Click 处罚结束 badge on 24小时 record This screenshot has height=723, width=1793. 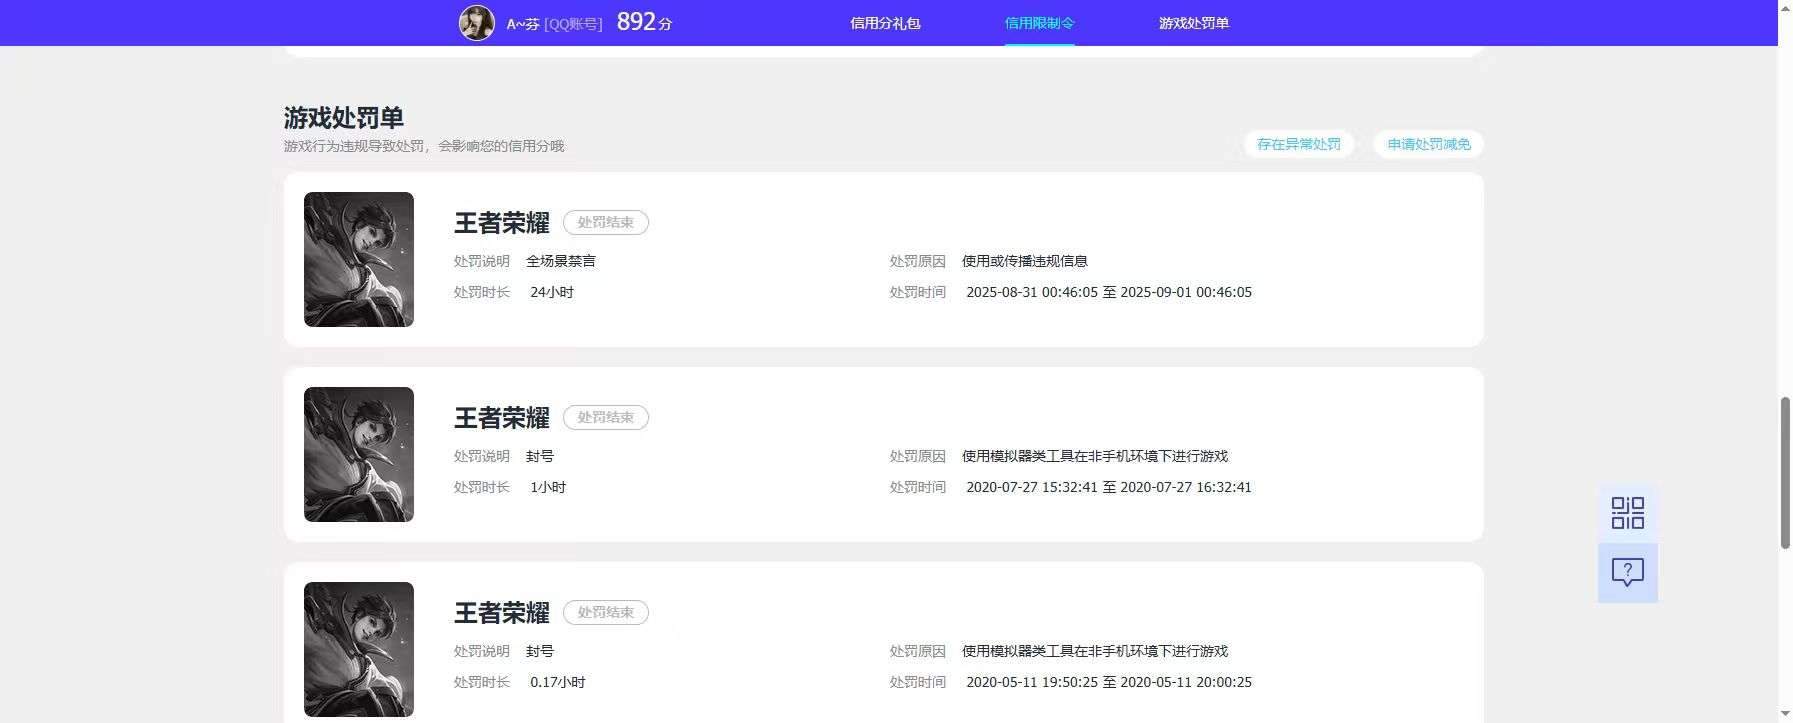coord(606,222)
